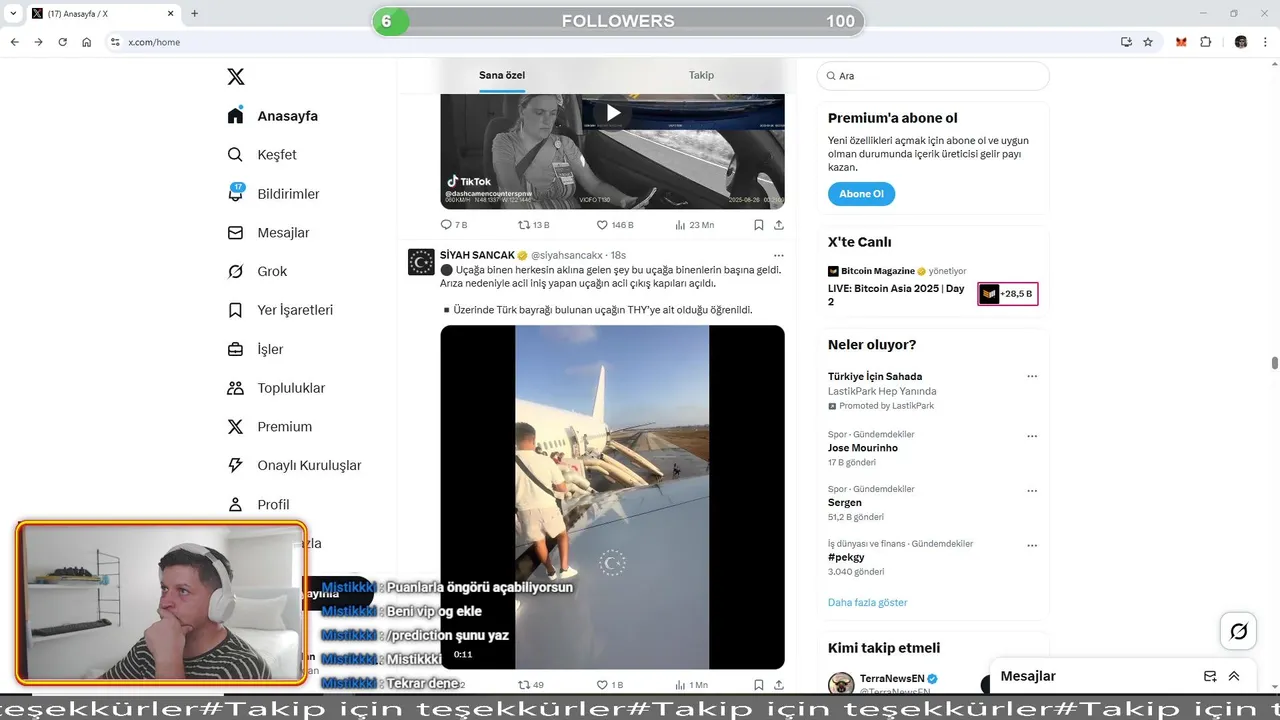
Task: Bookmark the dashcam video post
Action: coord(759,225)
